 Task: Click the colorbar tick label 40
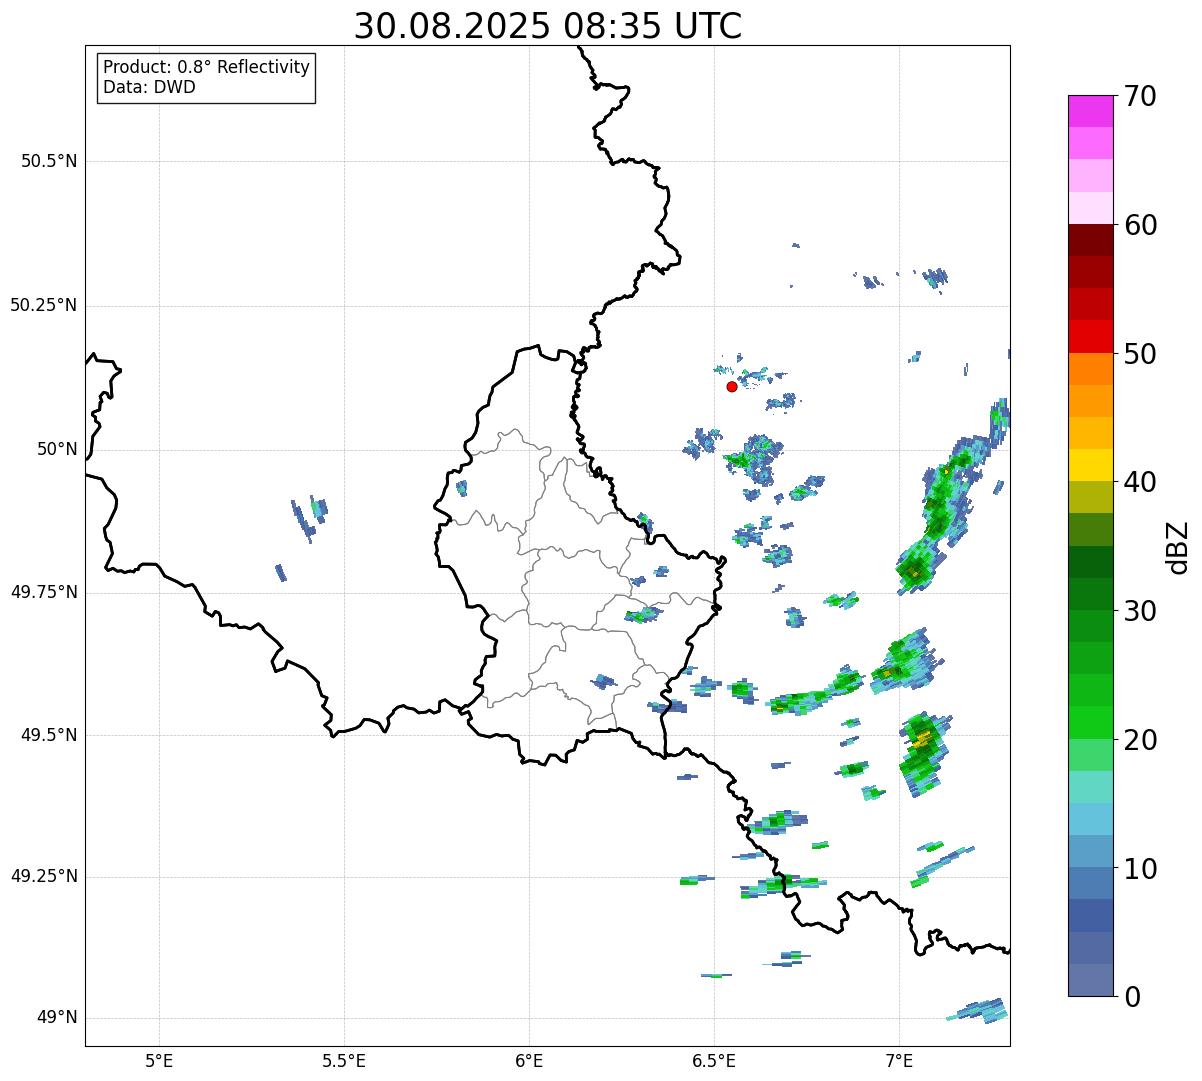click(1140, 482)
